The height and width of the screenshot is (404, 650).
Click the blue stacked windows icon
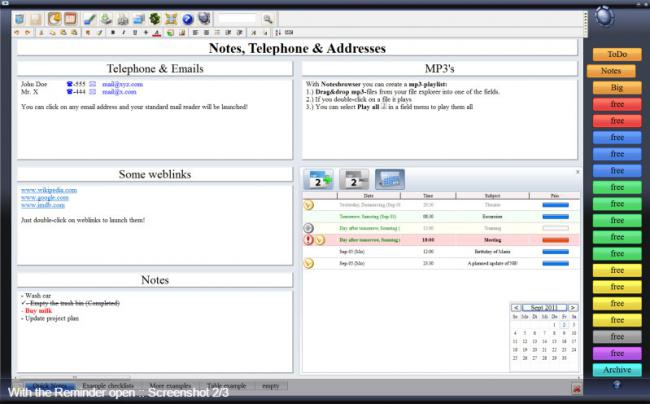click(x=139, y=19)
